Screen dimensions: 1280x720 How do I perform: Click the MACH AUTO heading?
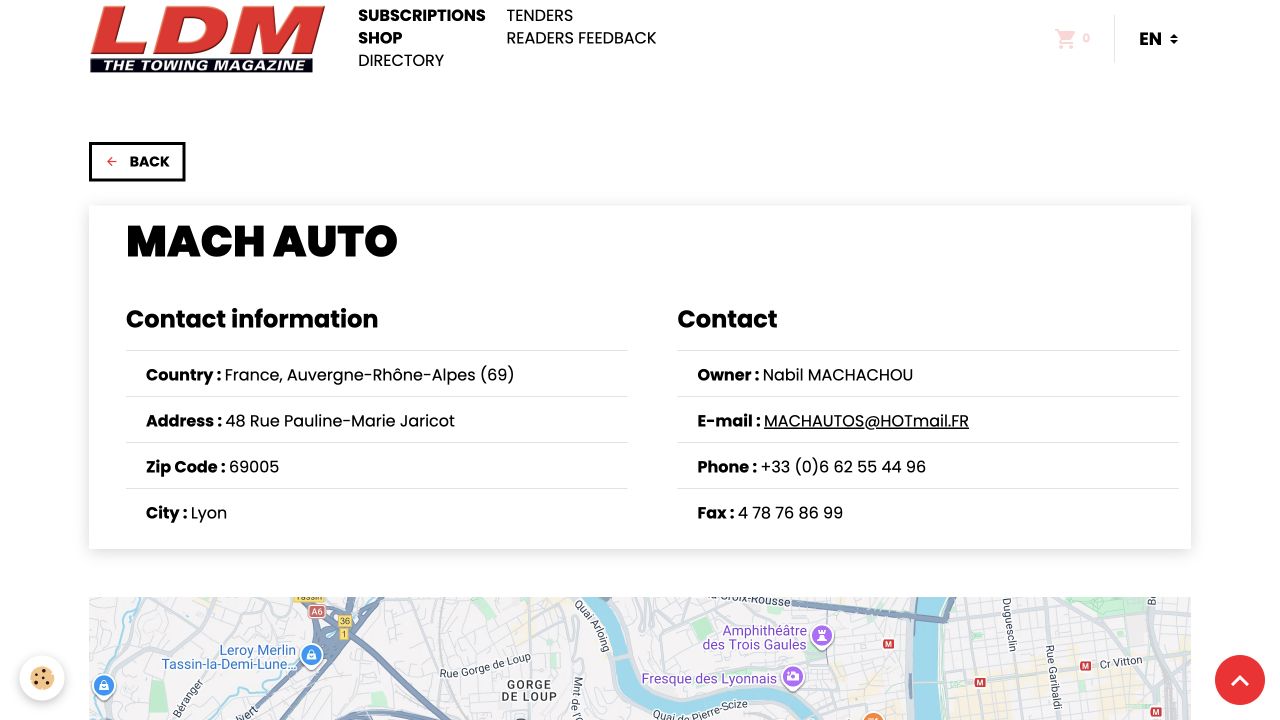click(262, 242)
